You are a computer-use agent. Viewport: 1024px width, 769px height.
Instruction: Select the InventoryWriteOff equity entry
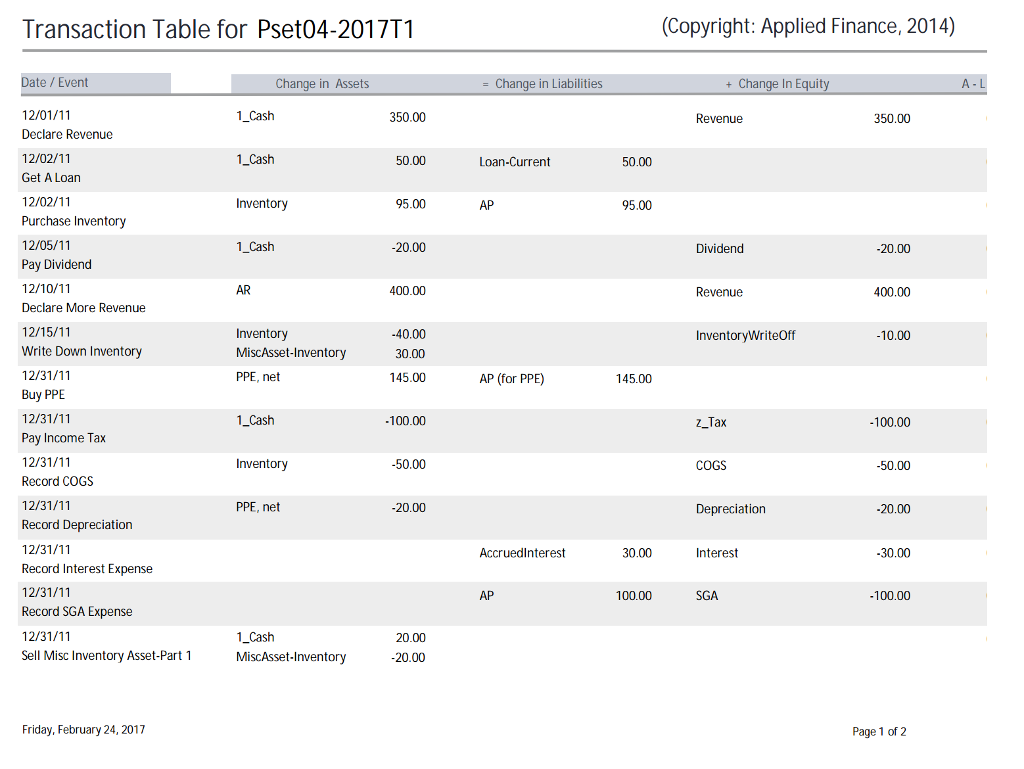[x=746, y=336]
